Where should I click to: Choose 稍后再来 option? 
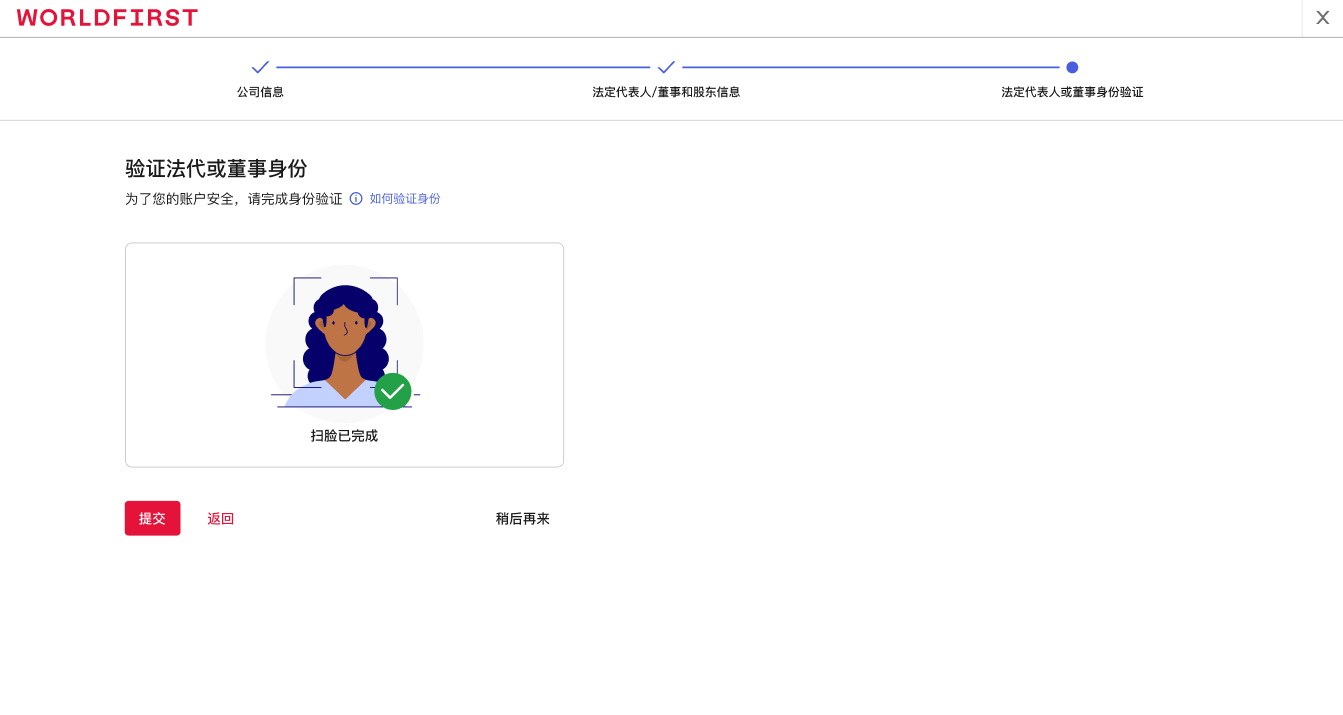pos(522,518)
